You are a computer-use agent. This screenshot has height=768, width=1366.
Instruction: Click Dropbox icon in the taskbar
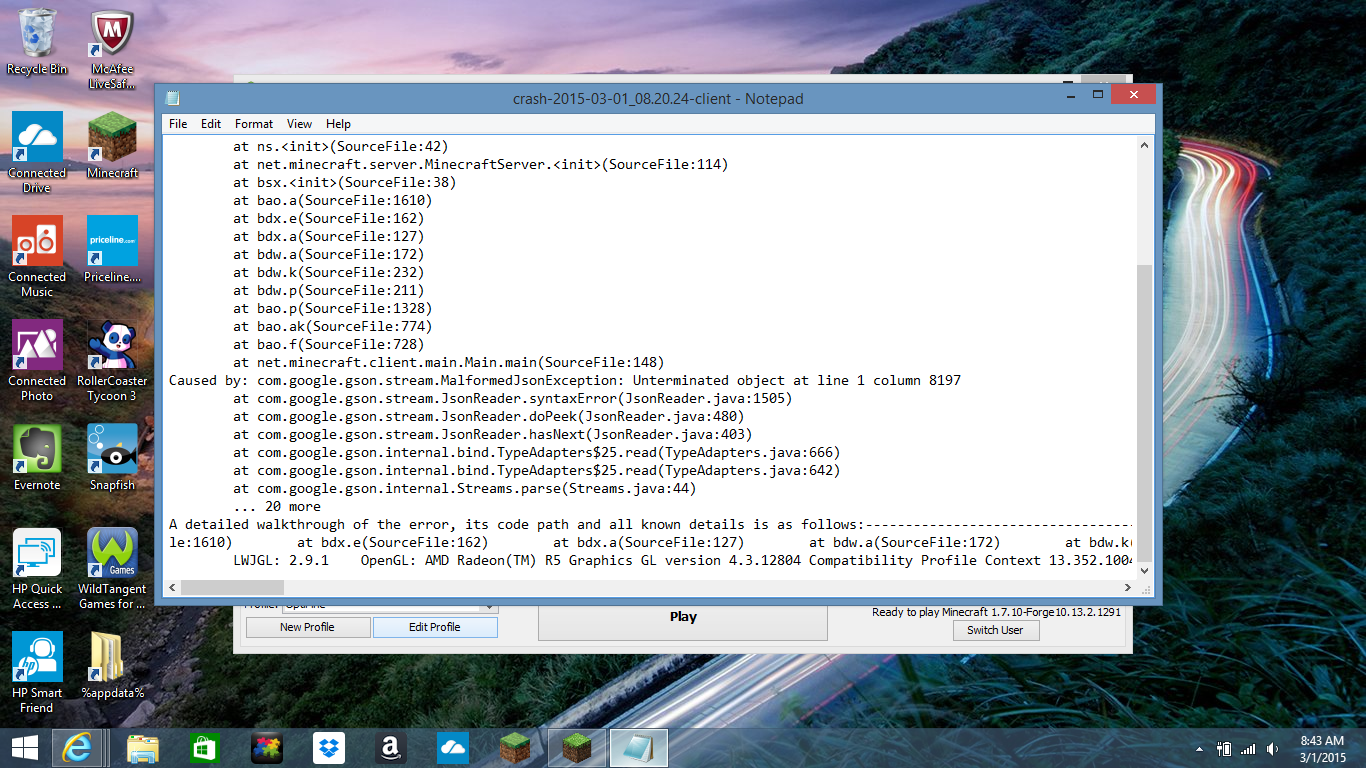(x=329, y=748)
